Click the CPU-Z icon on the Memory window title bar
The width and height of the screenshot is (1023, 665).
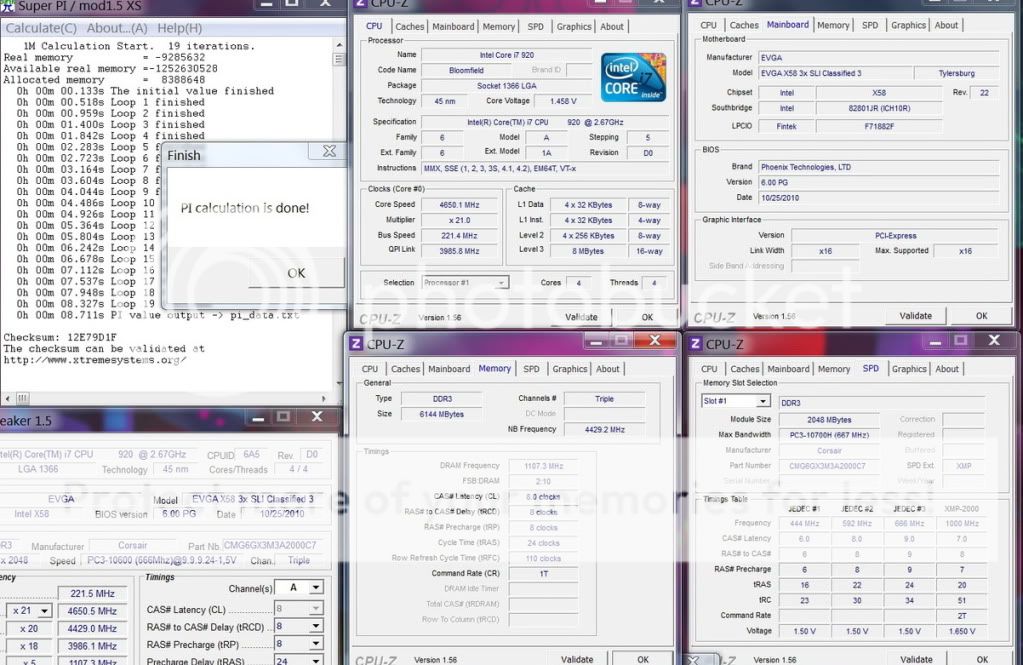coord(356,344)
